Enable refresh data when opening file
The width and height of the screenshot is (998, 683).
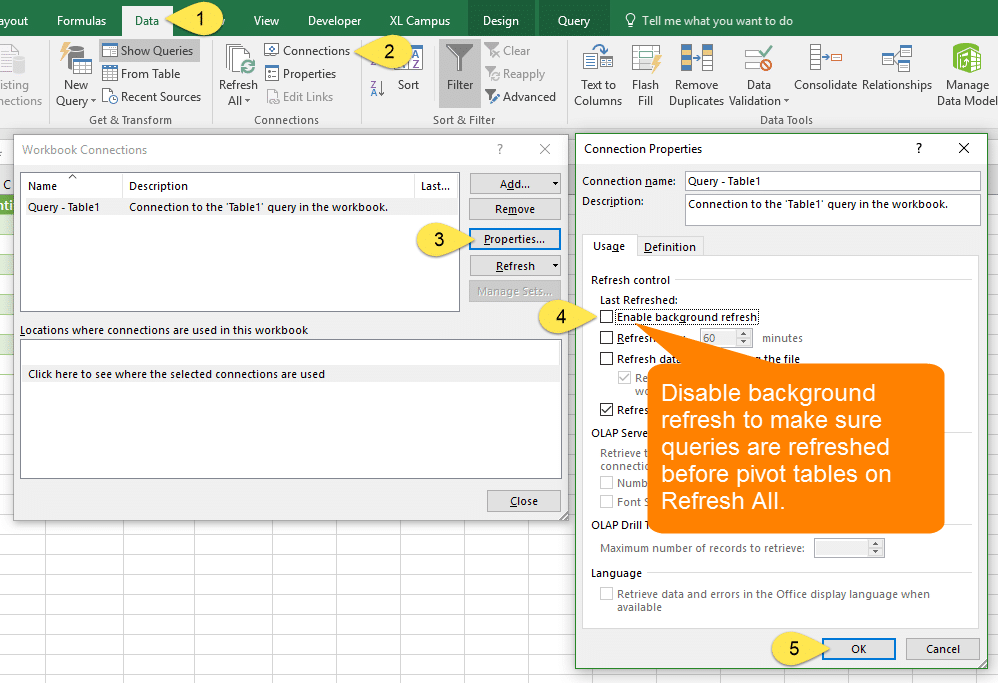coord(607,359)
